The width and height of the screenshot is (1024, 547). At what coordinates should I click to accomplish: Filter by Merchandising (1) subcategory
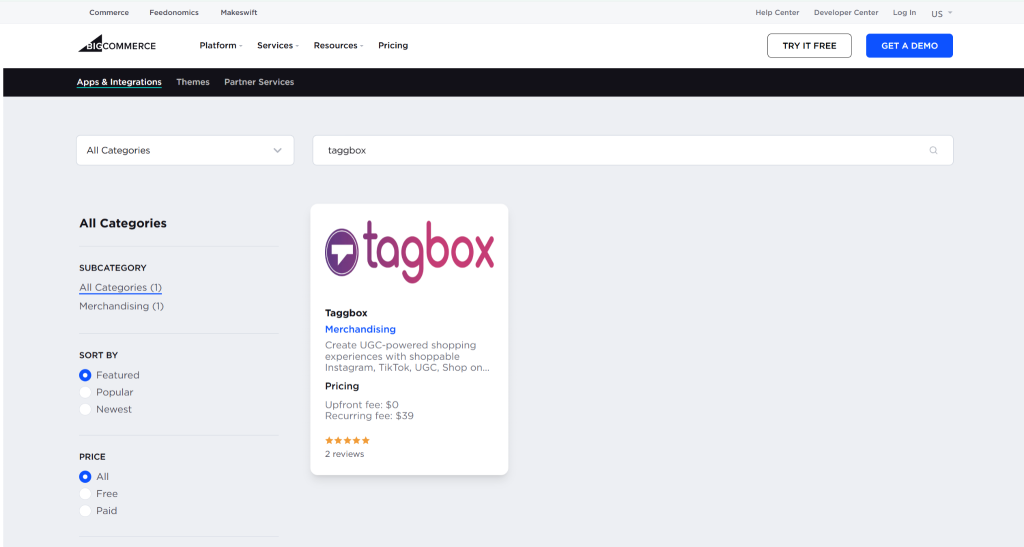click(x=121, y=306)
